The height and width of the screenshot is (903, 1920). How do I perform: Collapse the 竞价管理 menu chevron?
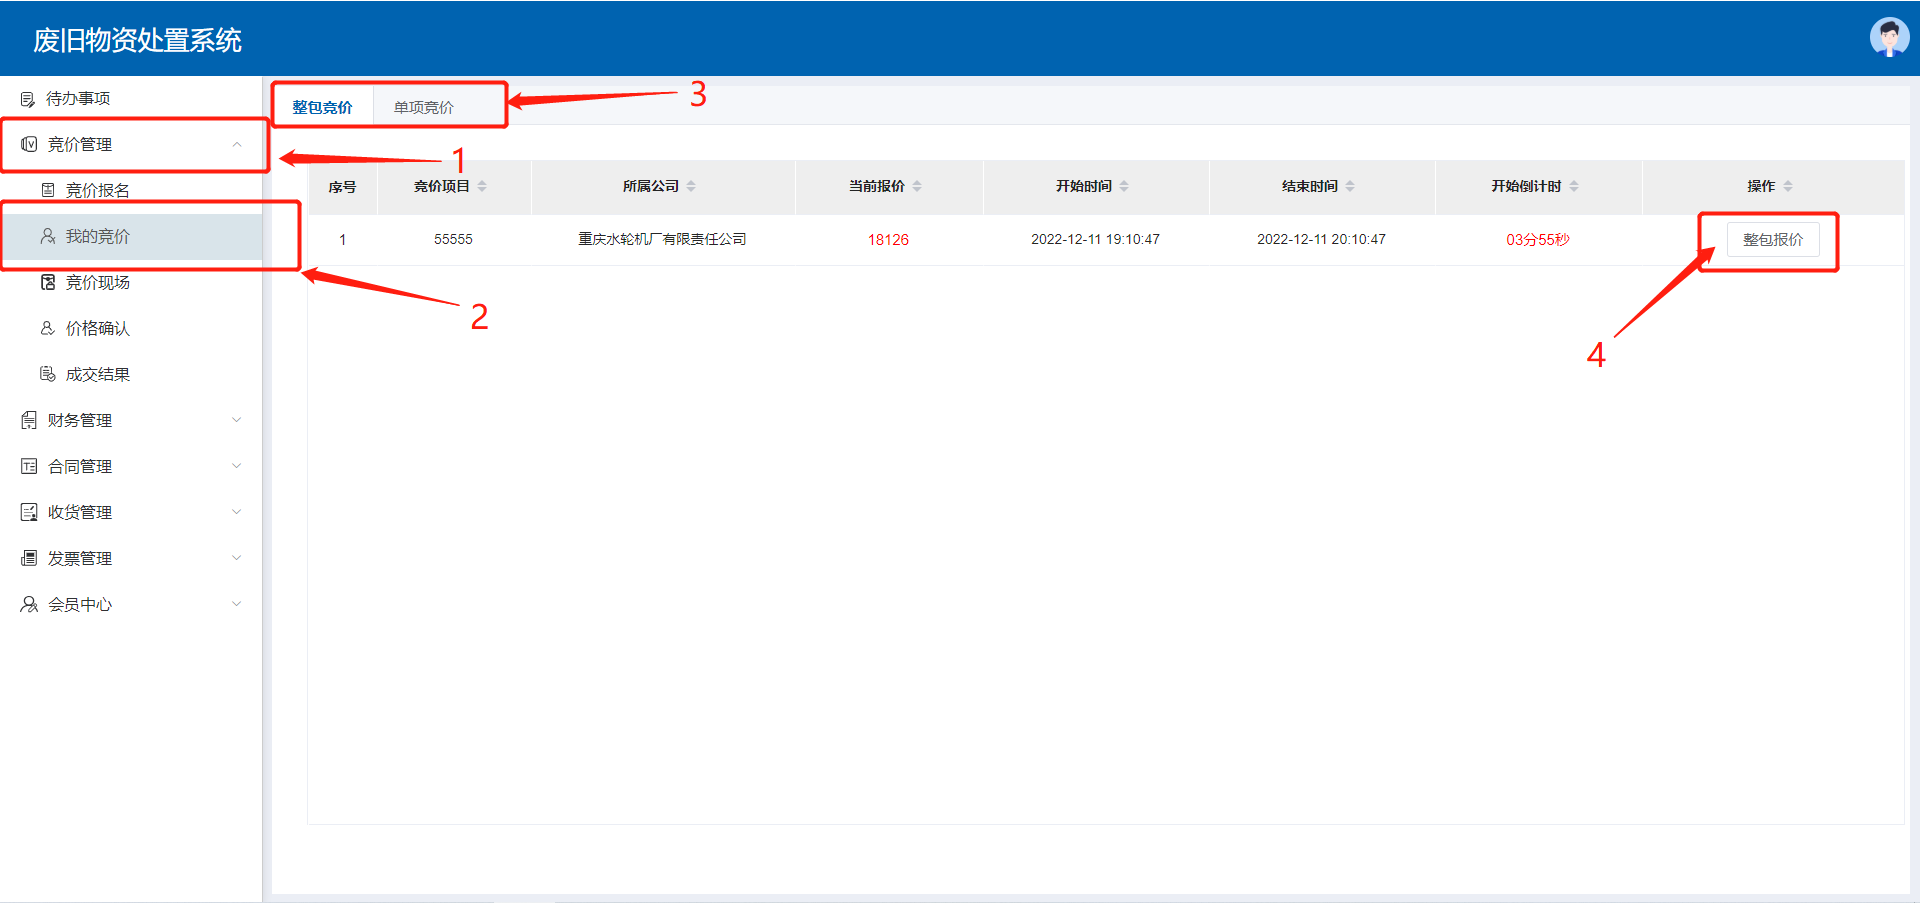(237, 145)
